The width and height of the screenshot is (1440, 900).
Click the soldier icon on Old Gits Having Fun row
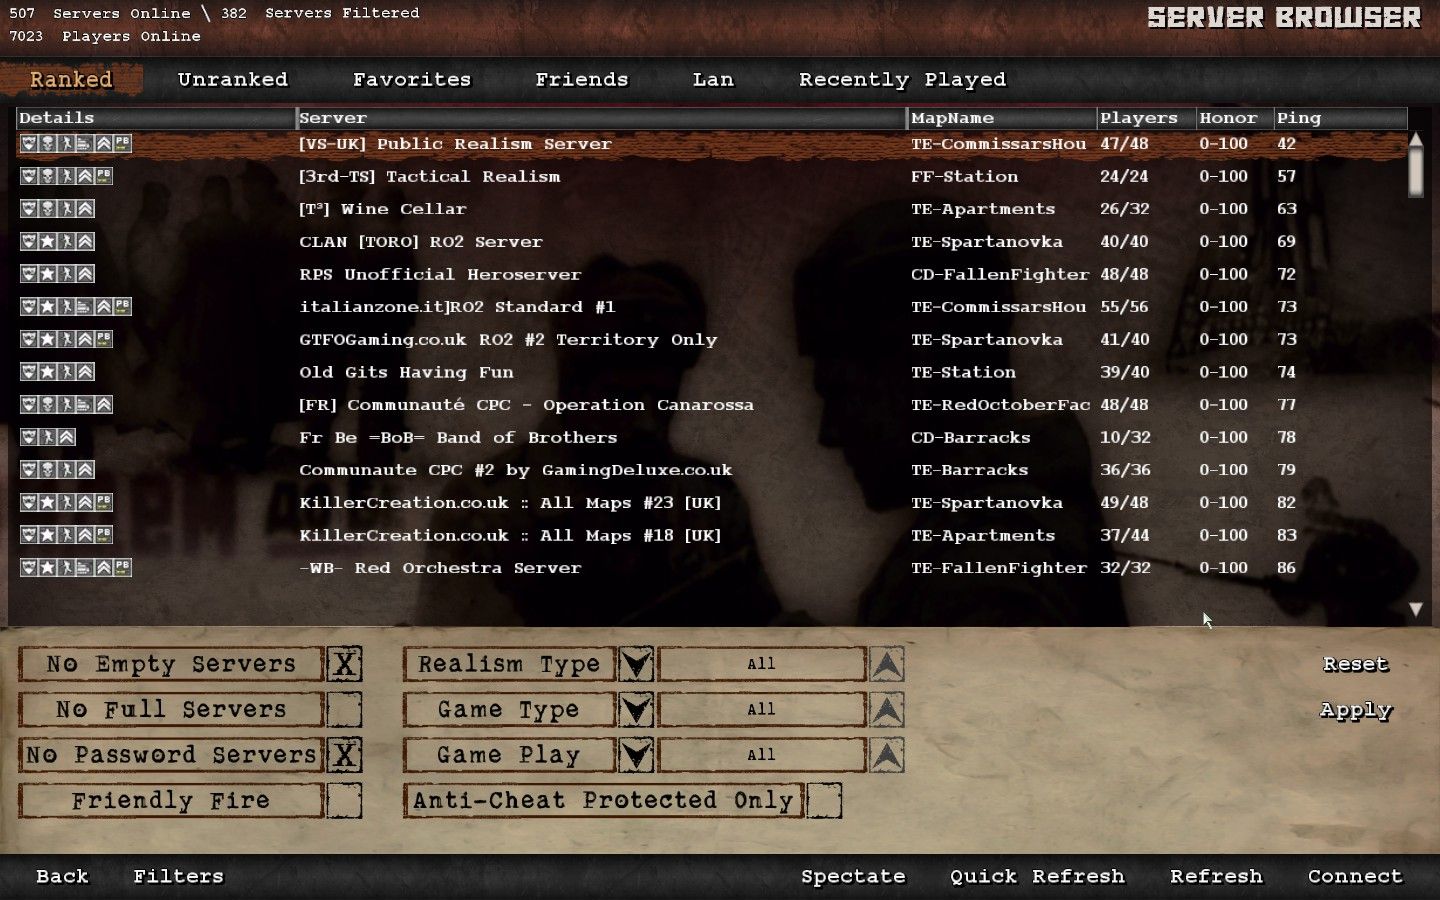tap(66, 372)
